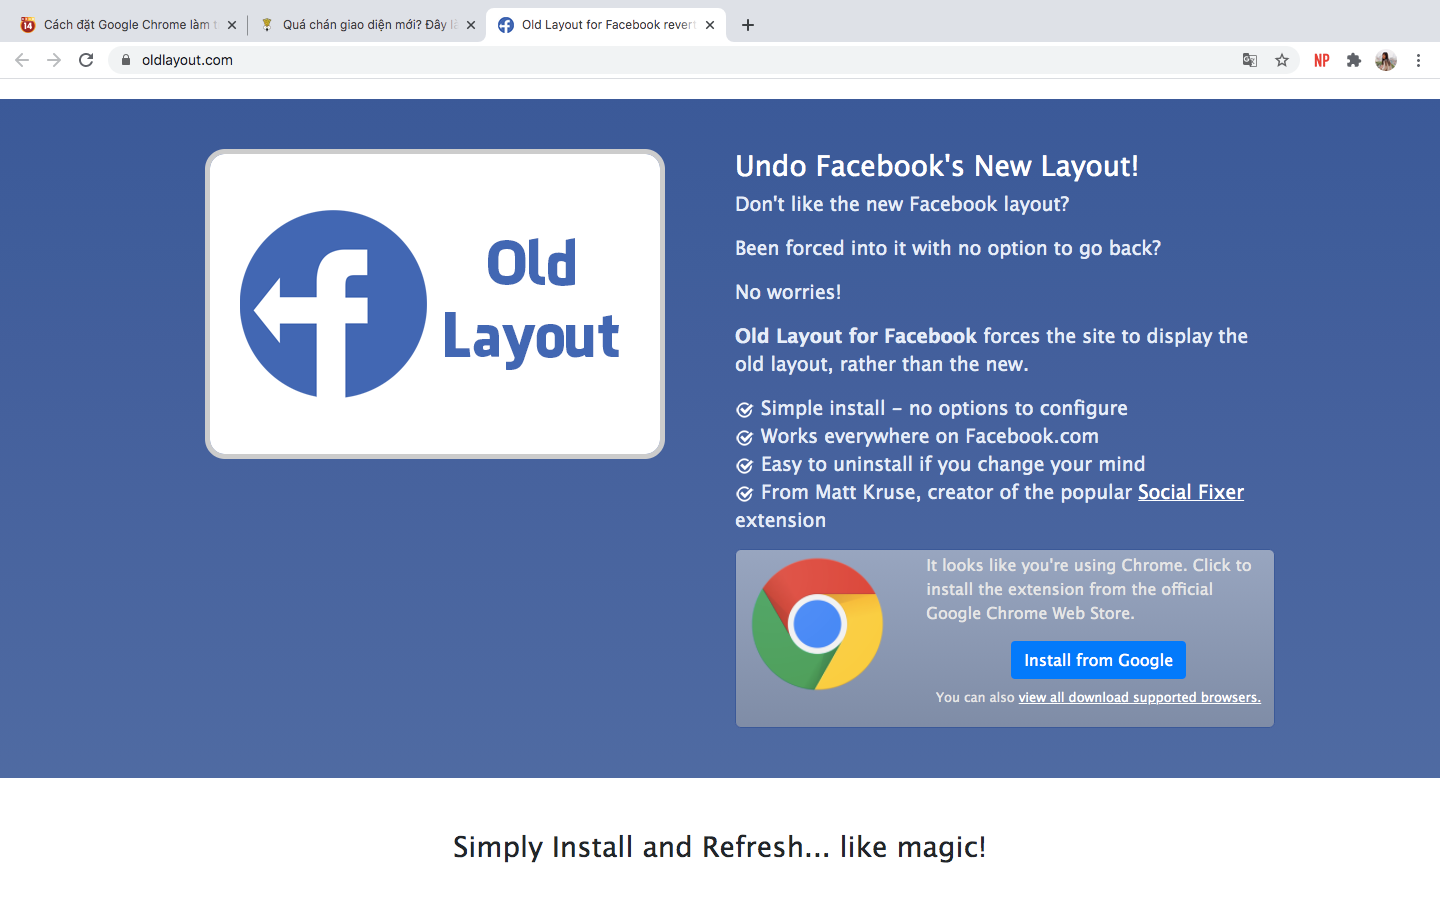
Task: Open the Extensions puzzle piece menu
Action: pos(1354,60)
